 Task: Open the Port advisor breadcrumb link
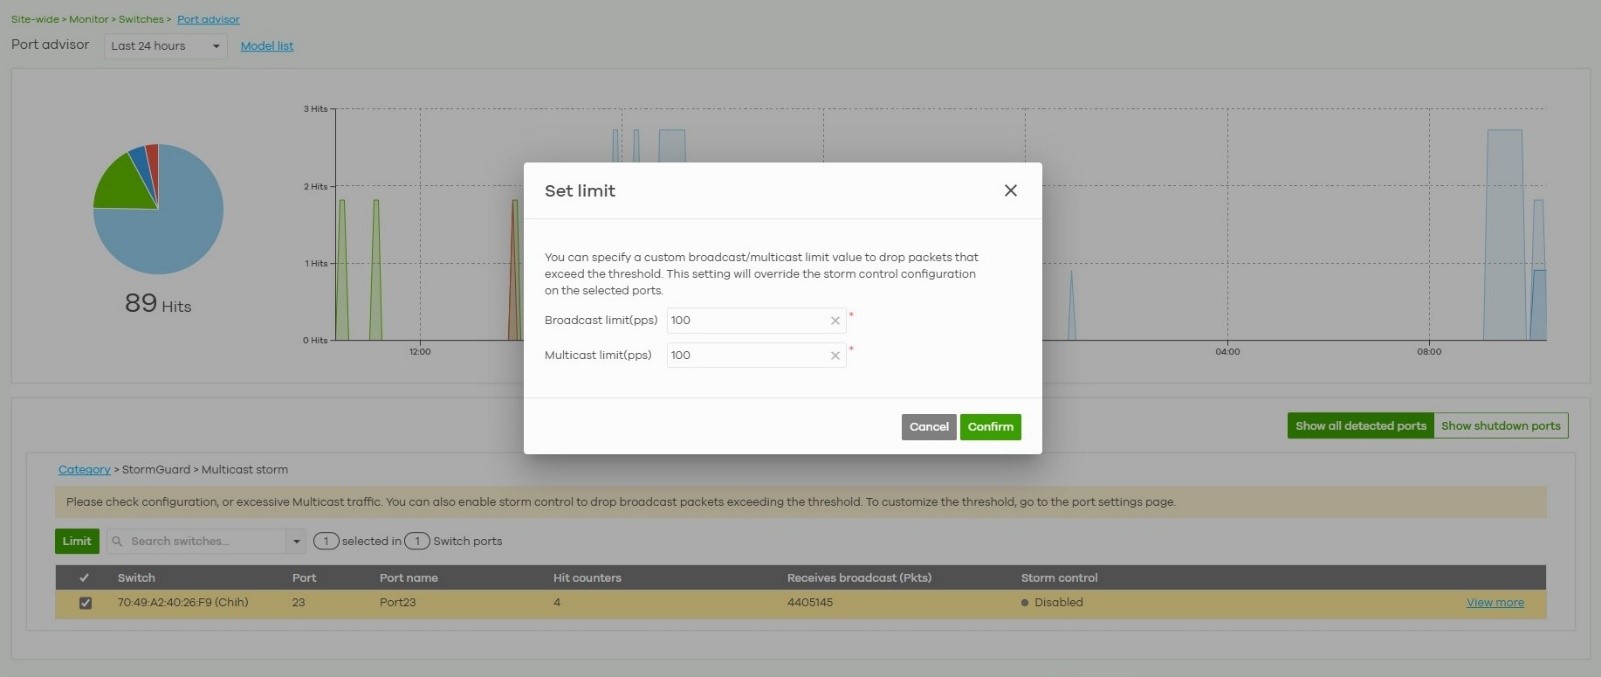(x=208, y=19)
